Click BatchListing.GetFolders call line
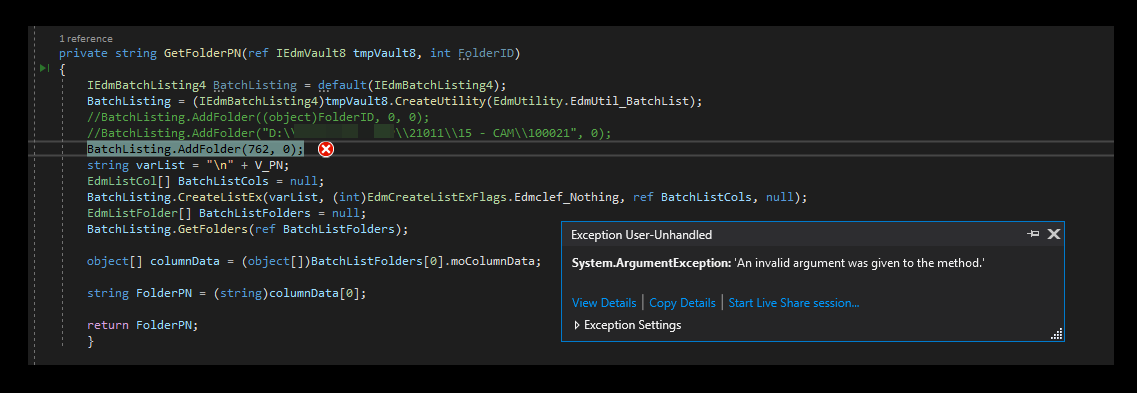 pos(248,229)
